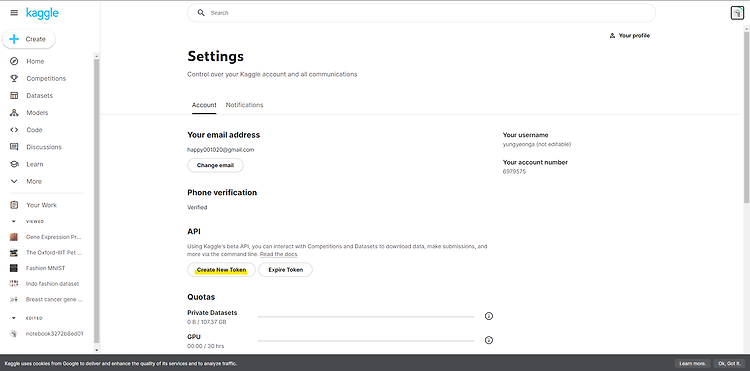
Task: Click the Discussions icon in sidebar
Action: (14, 147)
